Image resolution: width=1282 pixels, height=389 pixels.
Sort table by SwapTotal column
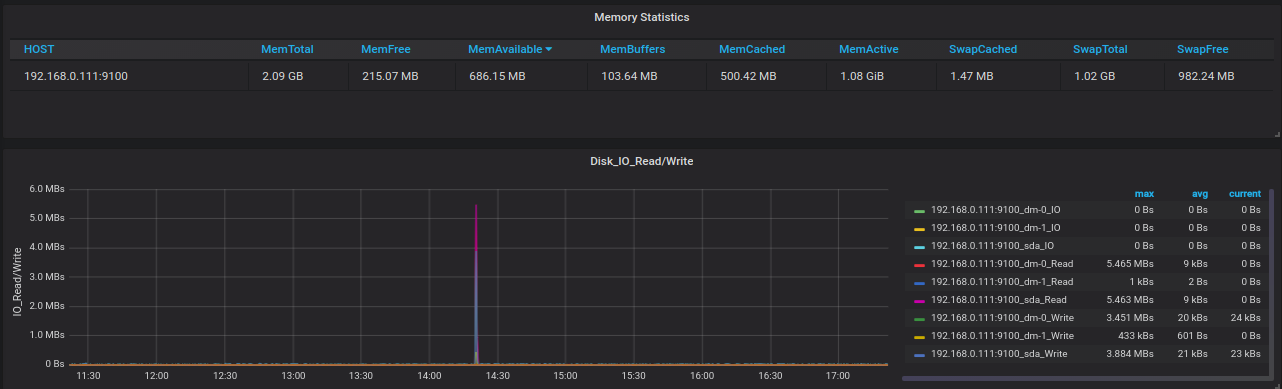(1100, 49)
